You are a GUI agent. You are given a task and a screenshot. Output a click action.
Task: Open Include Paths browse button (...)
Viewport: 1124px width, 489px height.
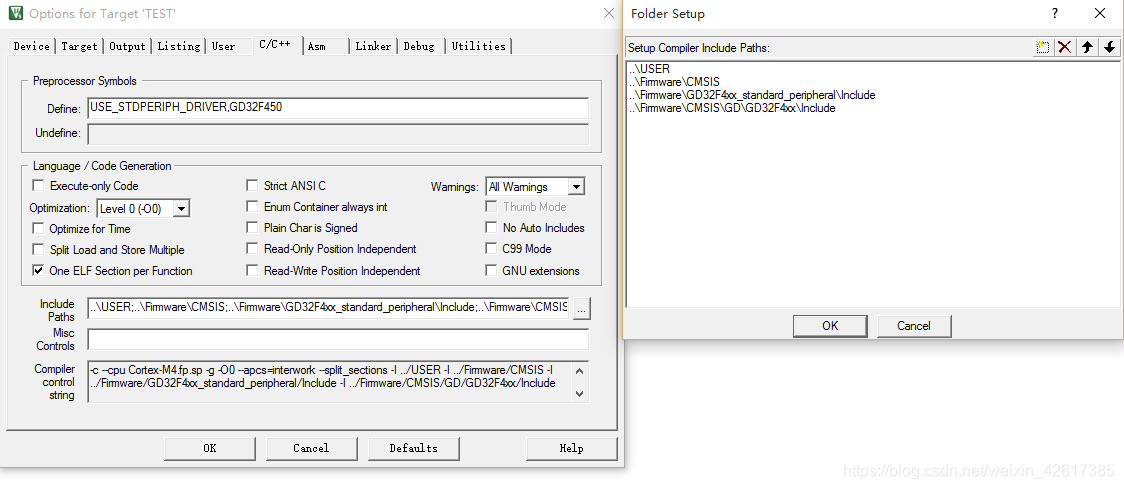(x=581, y=309)
